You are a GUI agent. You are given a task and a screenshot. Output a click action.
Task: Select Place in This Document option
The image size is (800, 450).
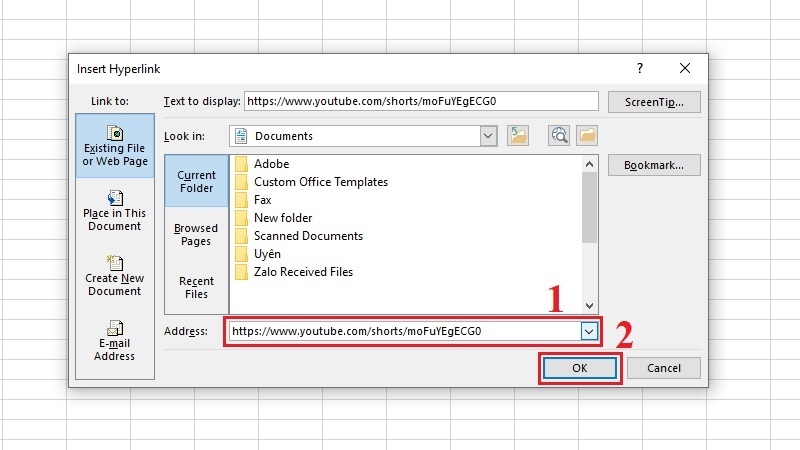[115, 211]
